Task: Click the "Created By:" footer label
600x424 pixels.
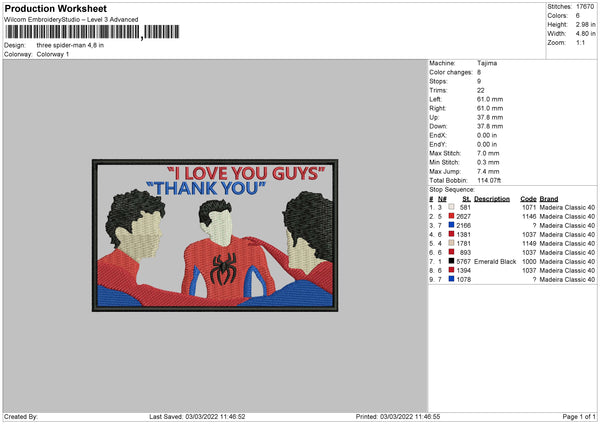Action: pyautogui.click(x=21, y=417)
